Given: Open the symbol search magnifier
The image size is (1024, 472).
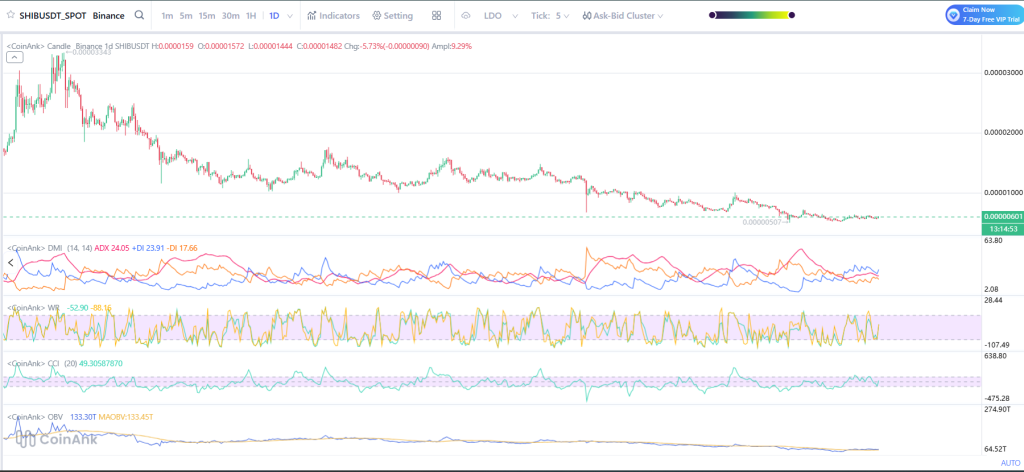Looking at the screenshot, I should 138,16.
